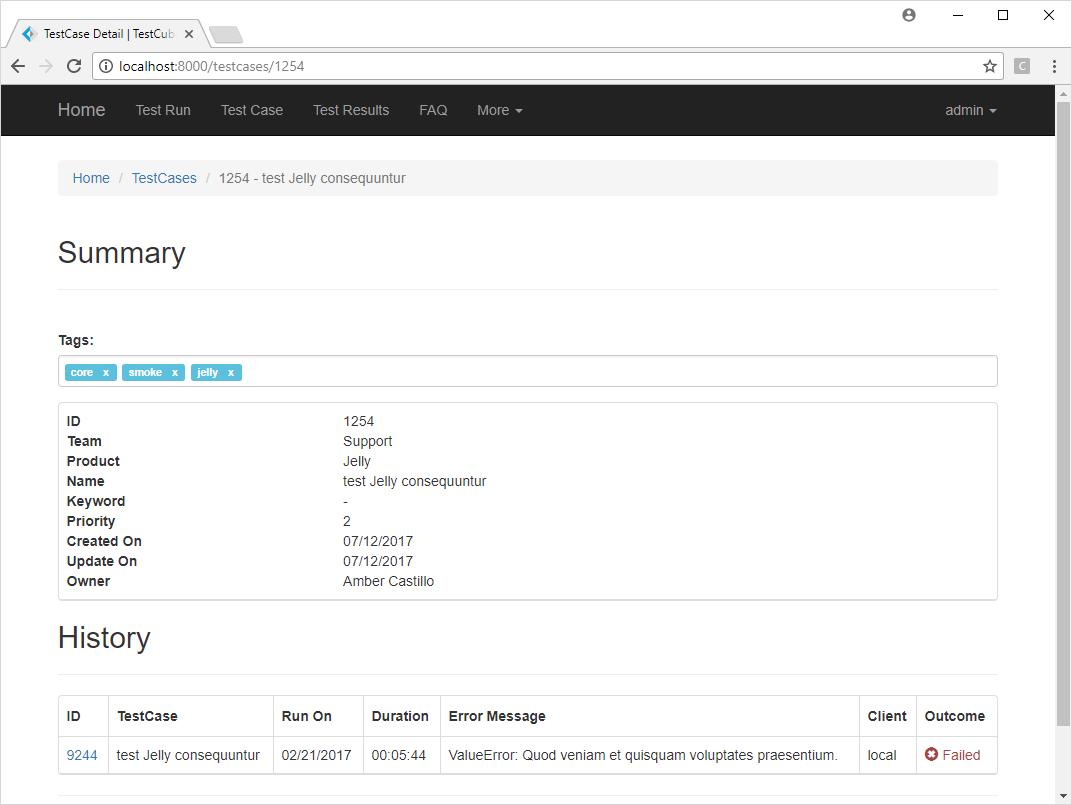The height and width of the screenshot is (805, 1072).
Task: Click the Summary heading
Action: click(122, 253)
